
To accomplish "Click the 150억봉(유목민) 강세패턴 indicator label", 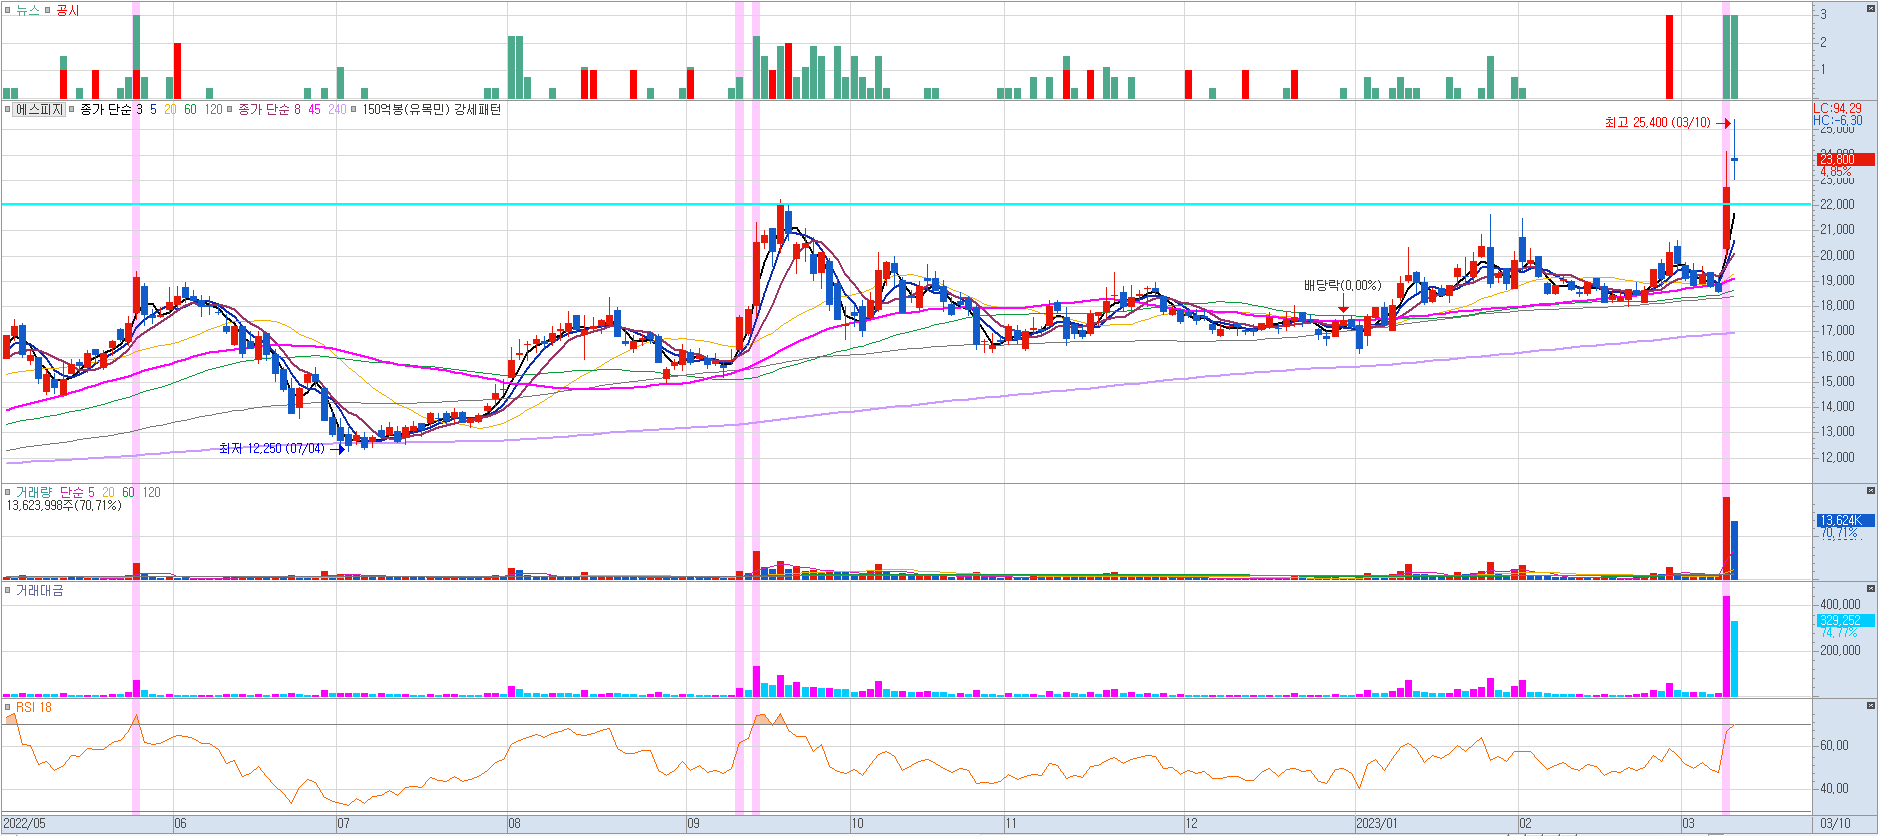I will [431, 109].
